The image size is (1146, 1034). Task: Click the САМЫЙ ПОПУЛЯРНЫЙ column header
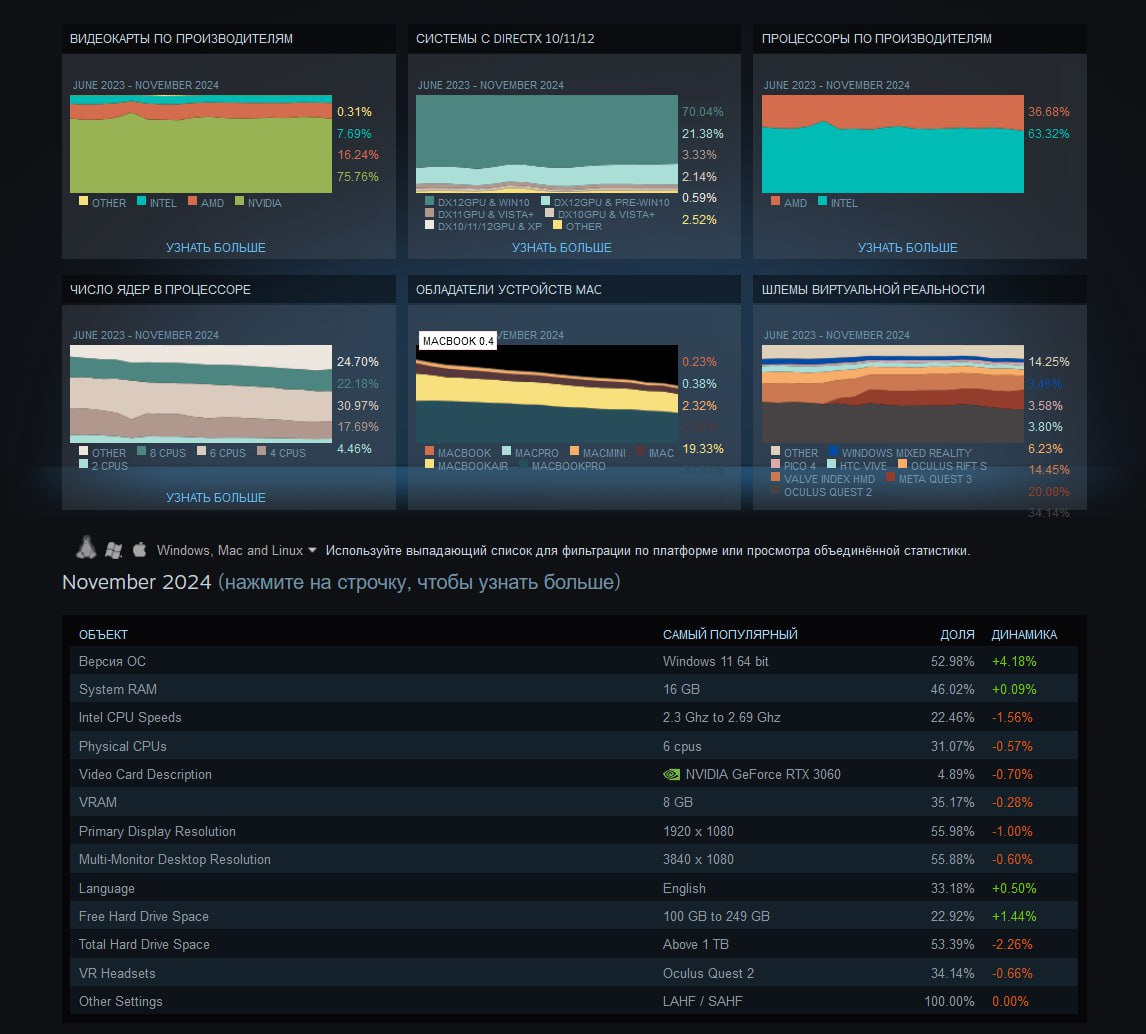[730, 634]
